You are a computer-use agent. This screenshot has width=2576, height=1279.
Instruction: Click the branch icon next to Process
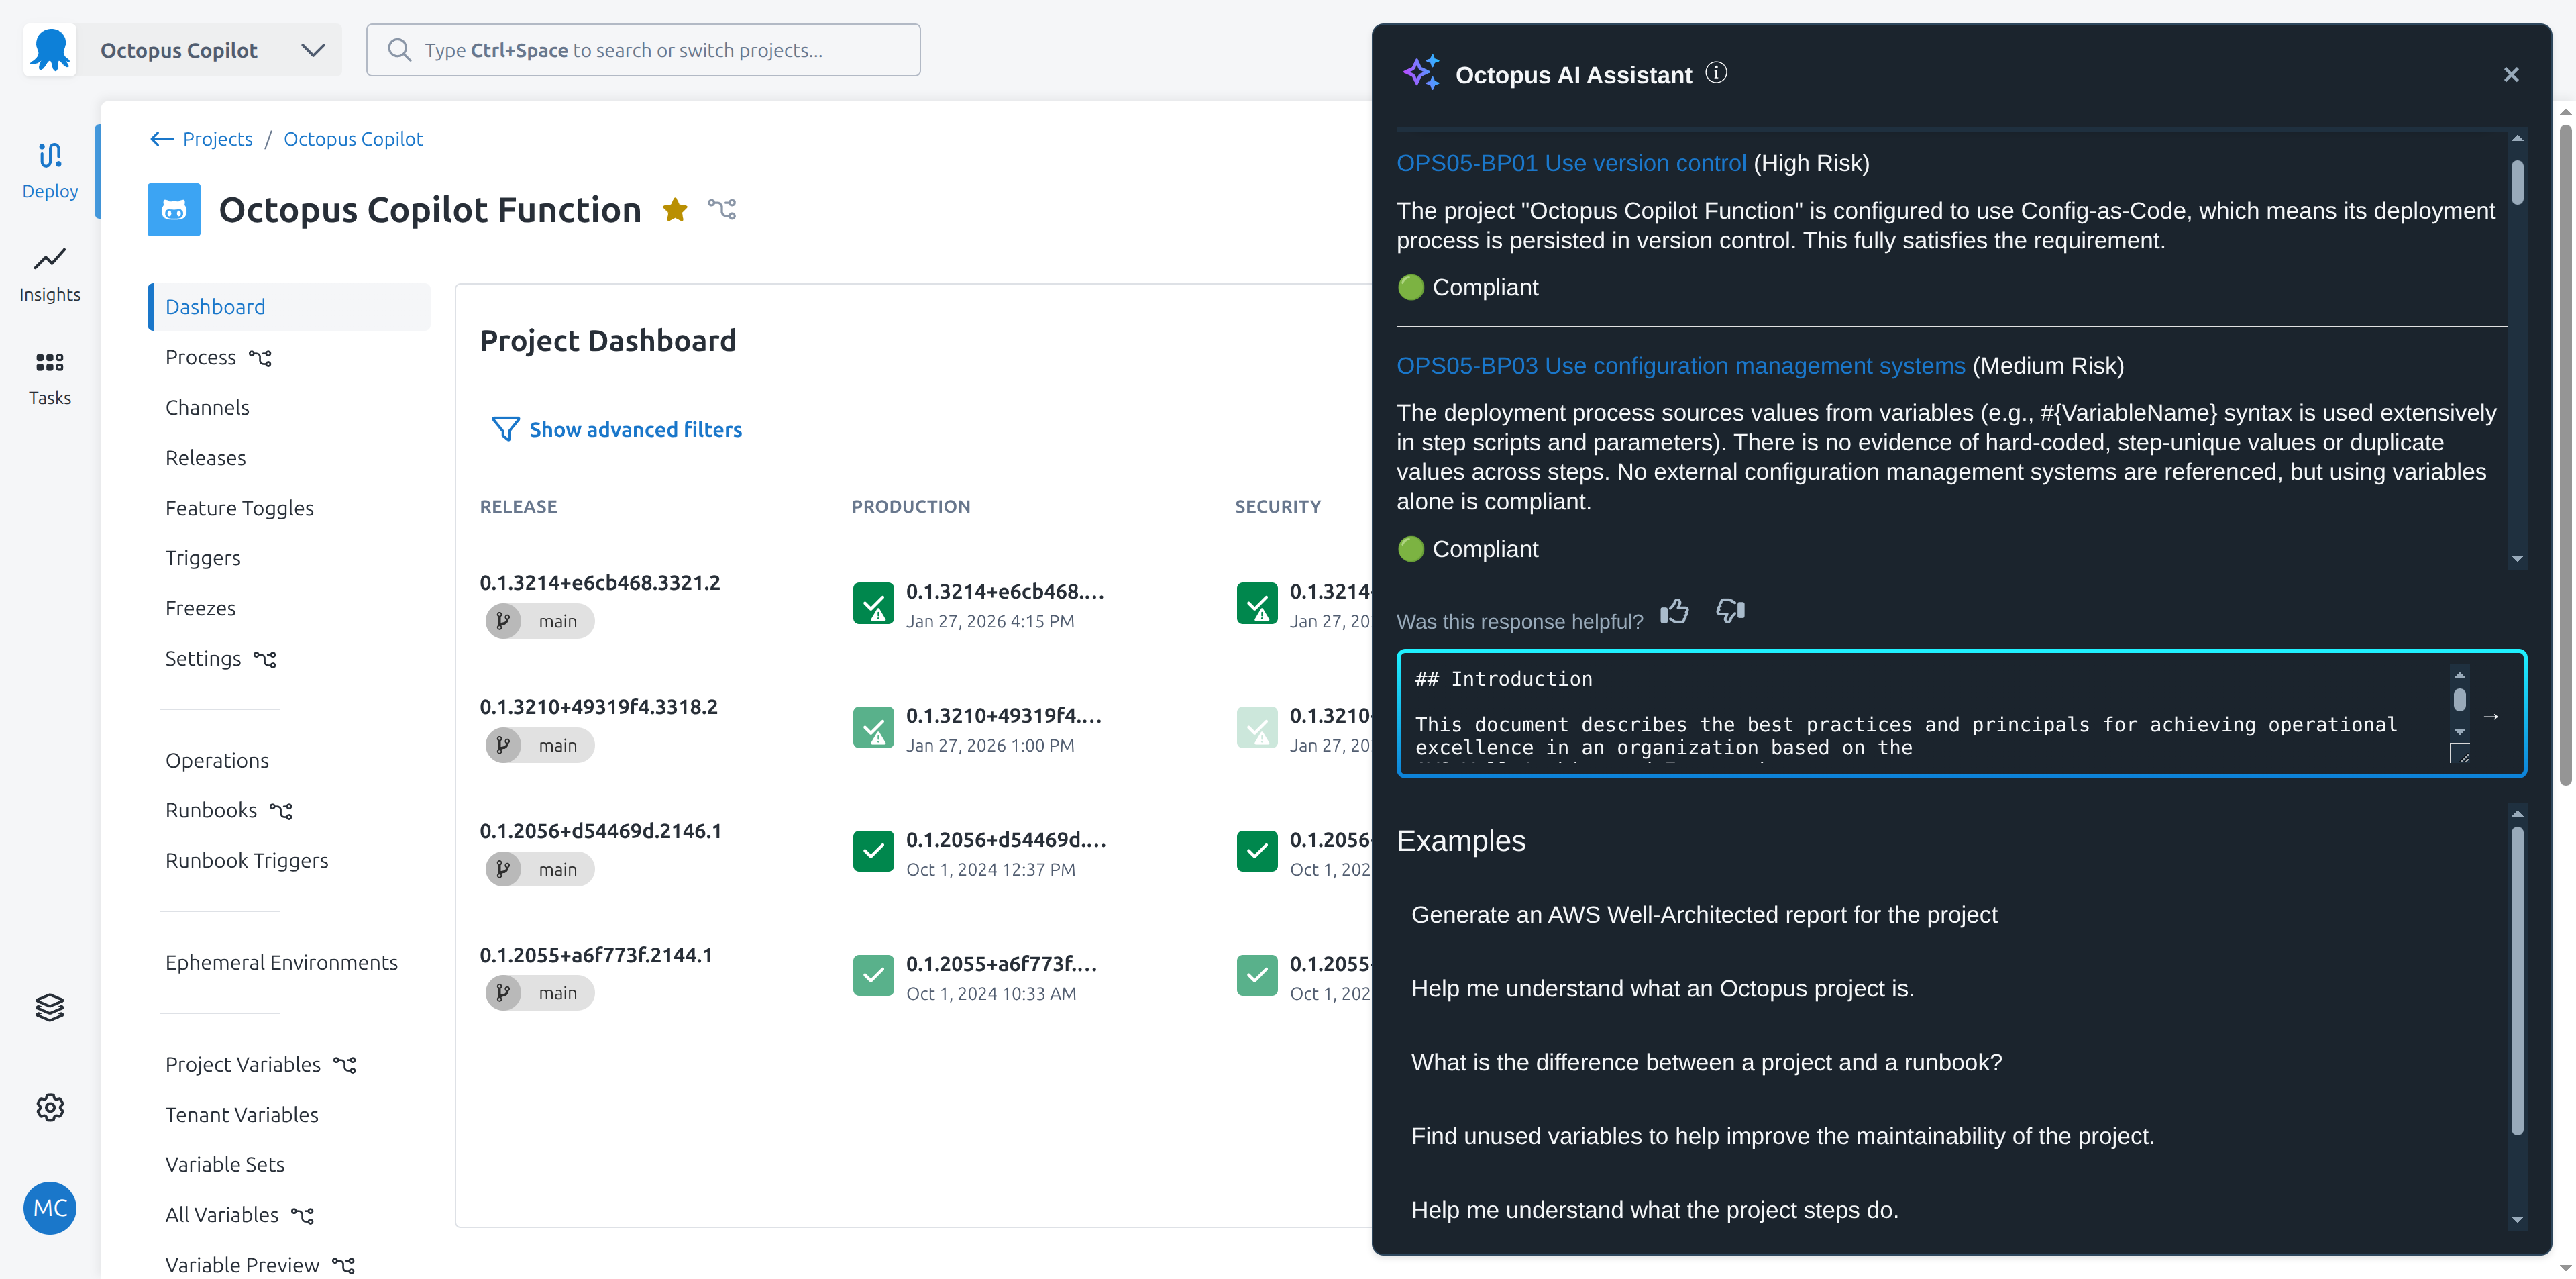coord(262,357)
